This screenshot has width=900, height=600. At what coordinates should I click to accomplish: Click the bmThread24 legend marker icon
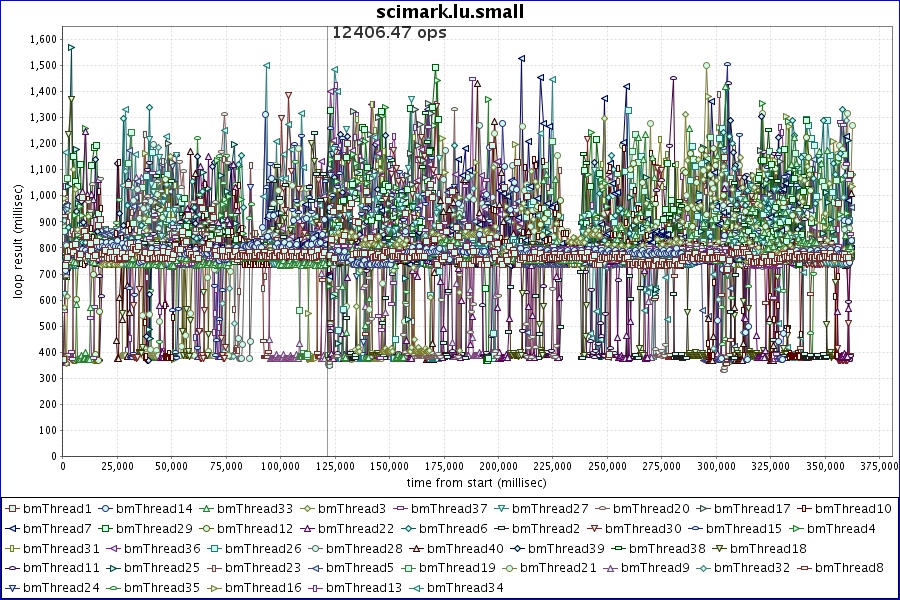[13, 588]
